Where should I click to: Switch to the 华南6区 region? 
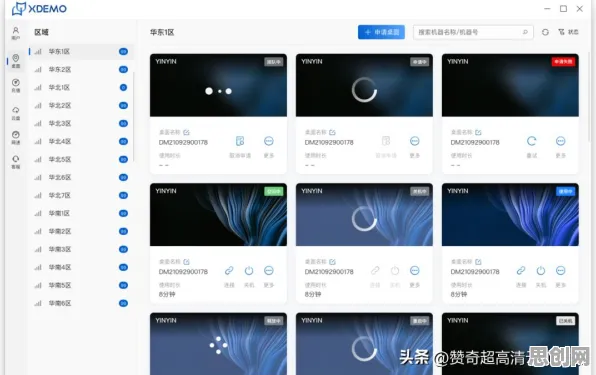click(x=81, y=303)
